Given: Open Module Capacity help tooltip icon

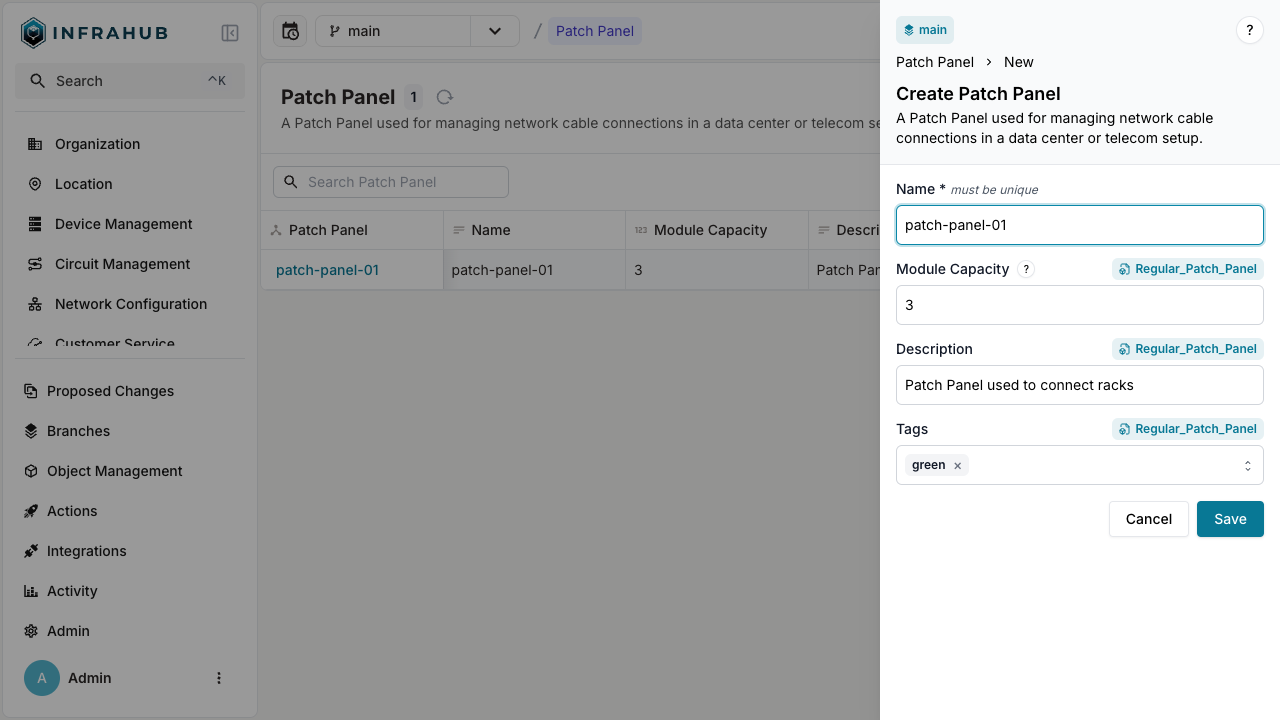Looking at the screenshot, I should click(x=1025, y=269).
